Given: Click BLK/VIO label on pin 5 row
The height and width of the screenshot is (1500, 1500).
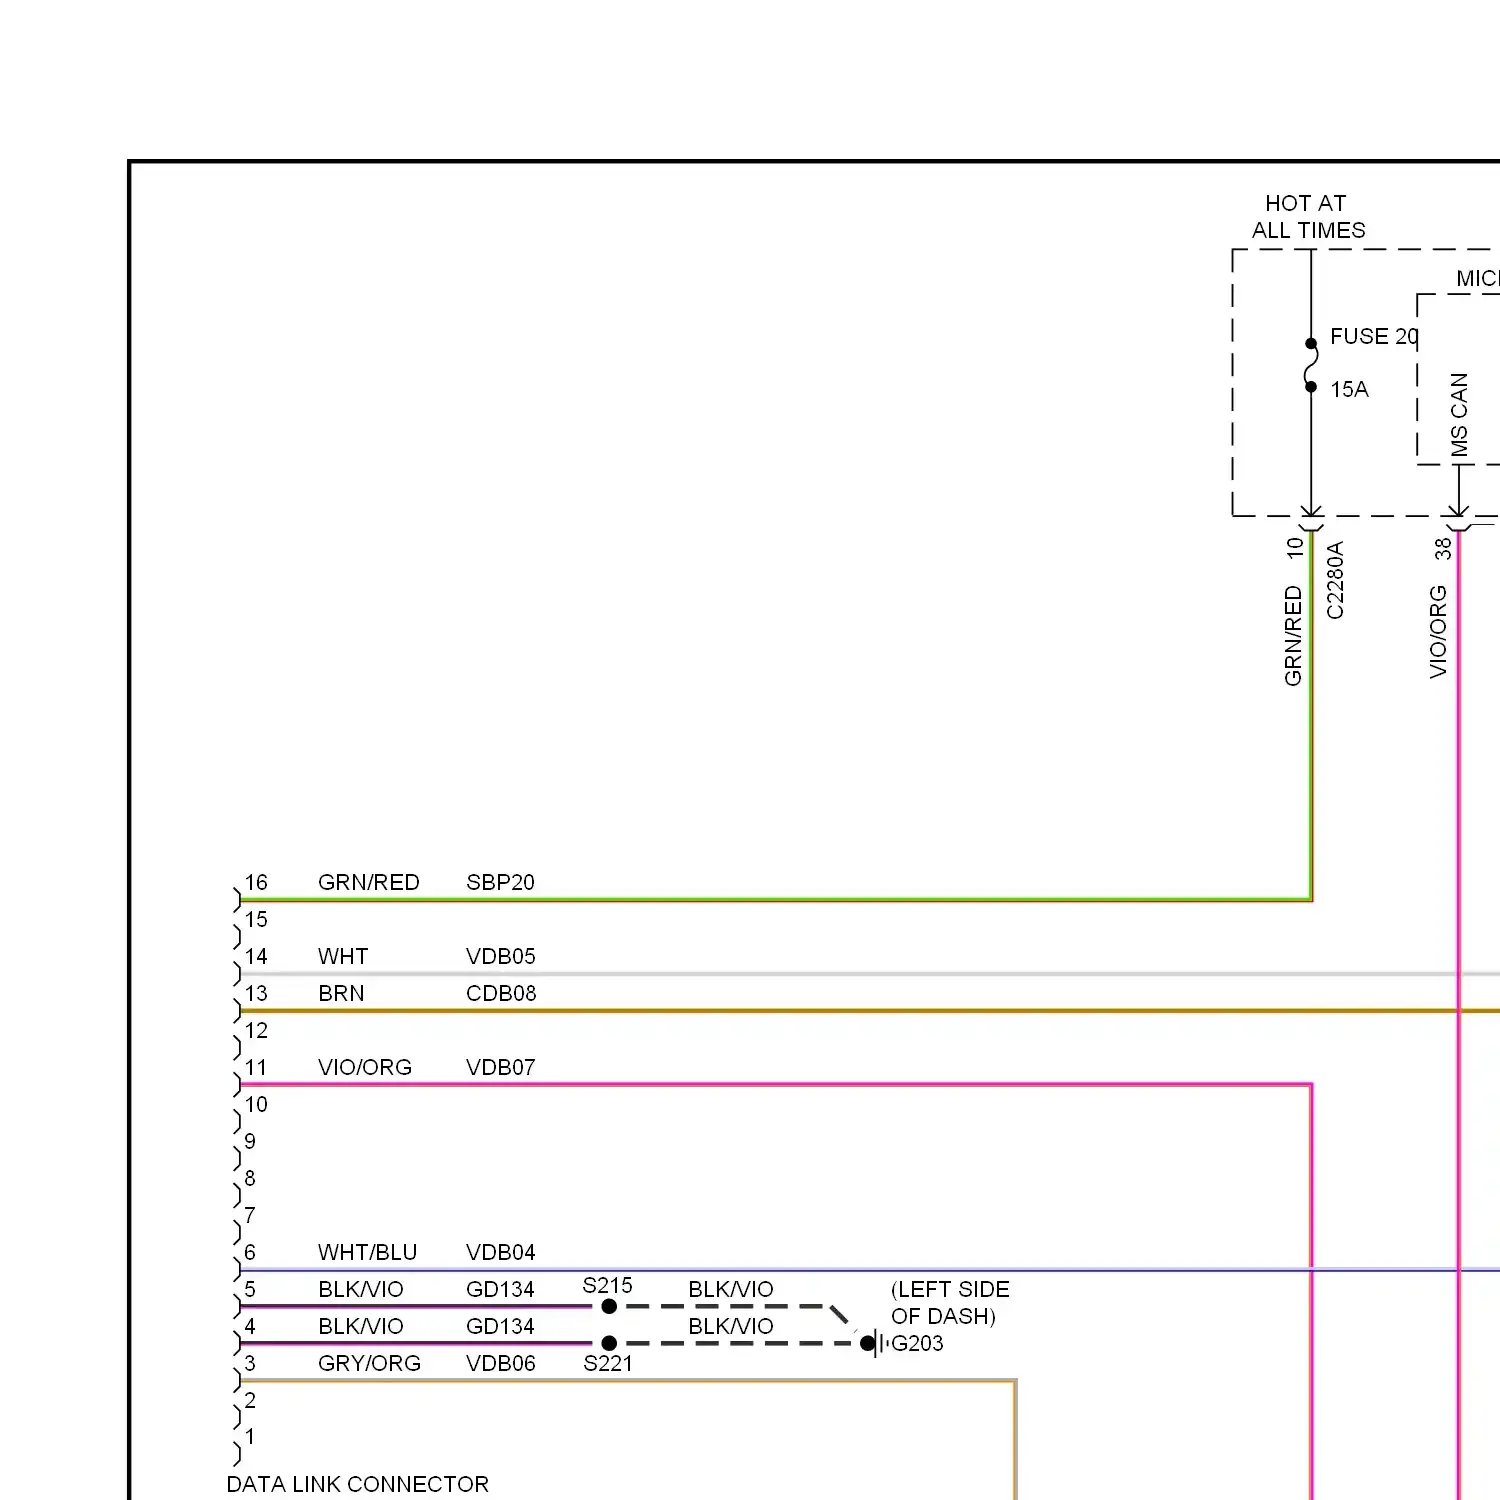Looking at the screenshot, I should coord(361,1290).
